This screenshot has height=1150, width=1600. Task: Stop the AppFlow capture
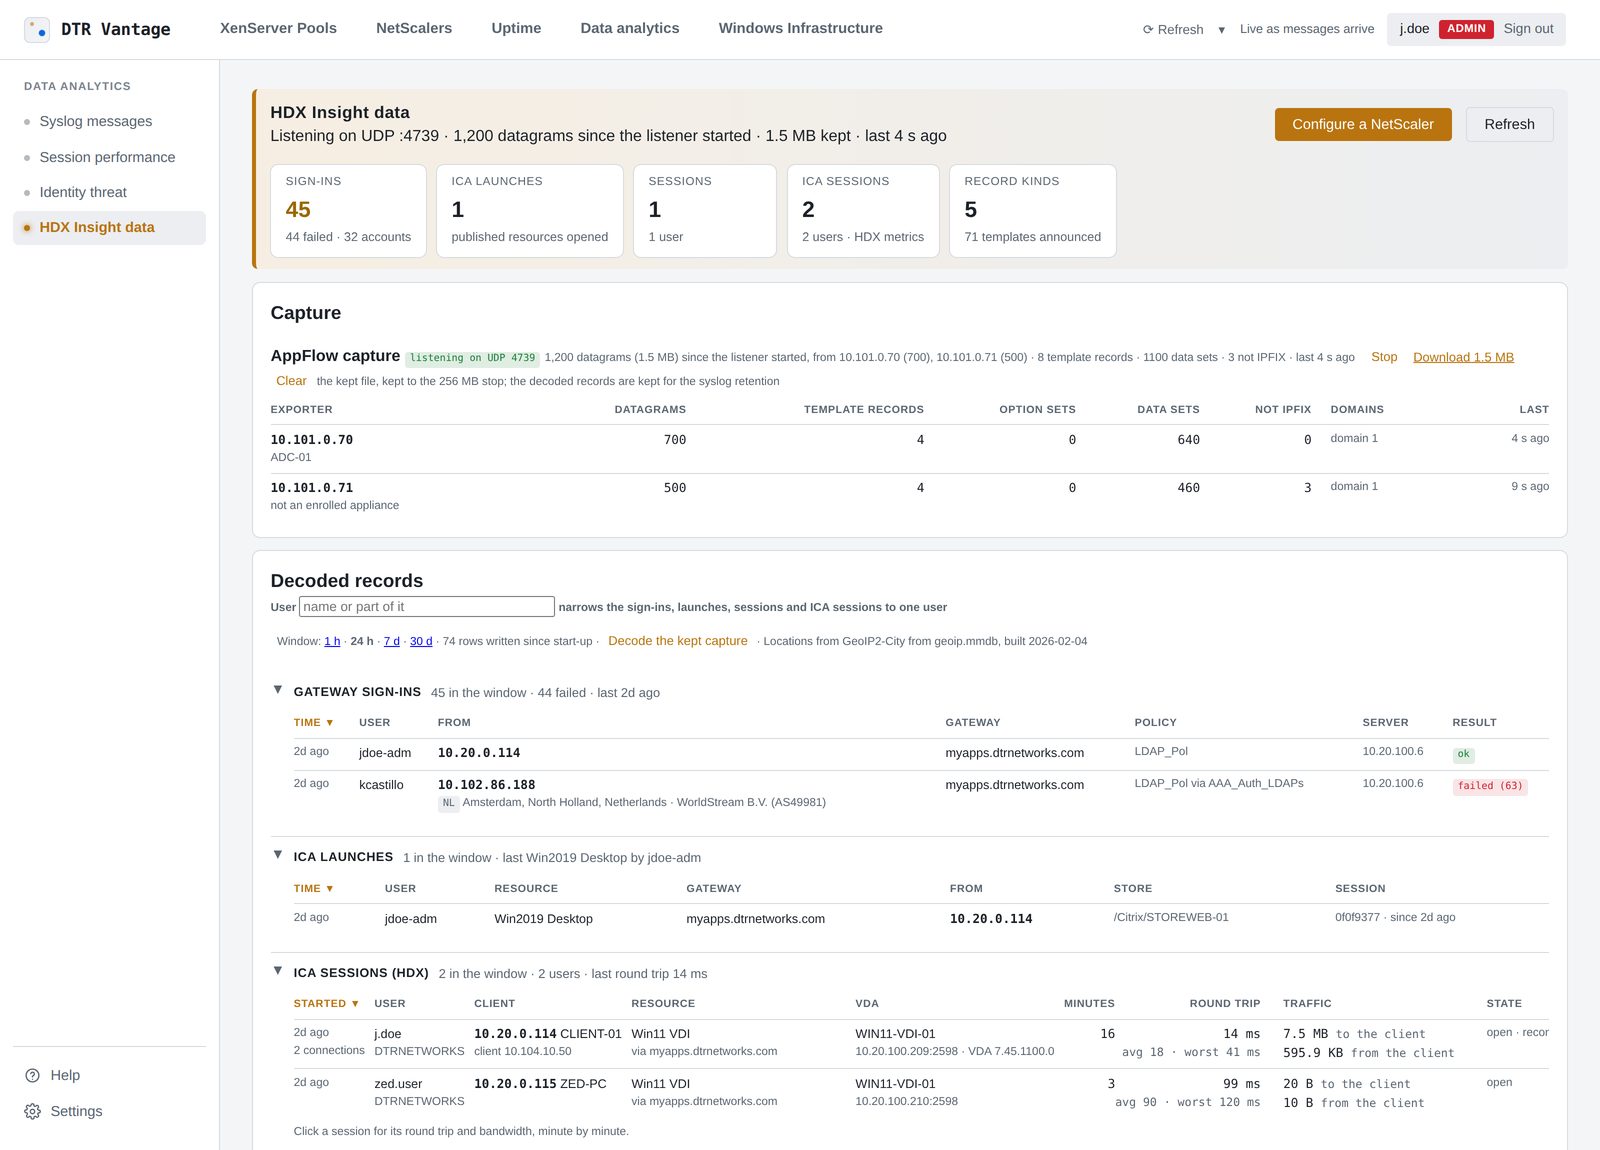coord(1384,357)
